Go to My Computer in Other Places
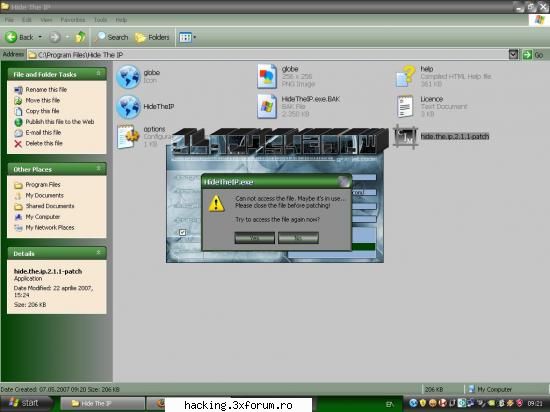This screenshot has width=550, height=412. click(37, 217)
